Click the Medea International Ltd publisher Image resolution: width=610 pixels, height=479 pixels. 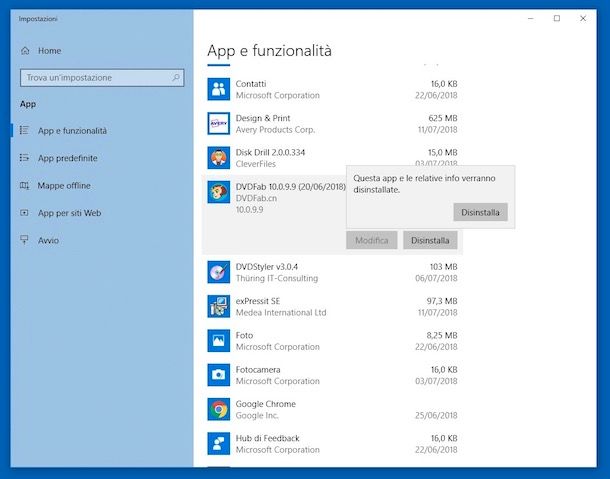click(x=281, y=312)
